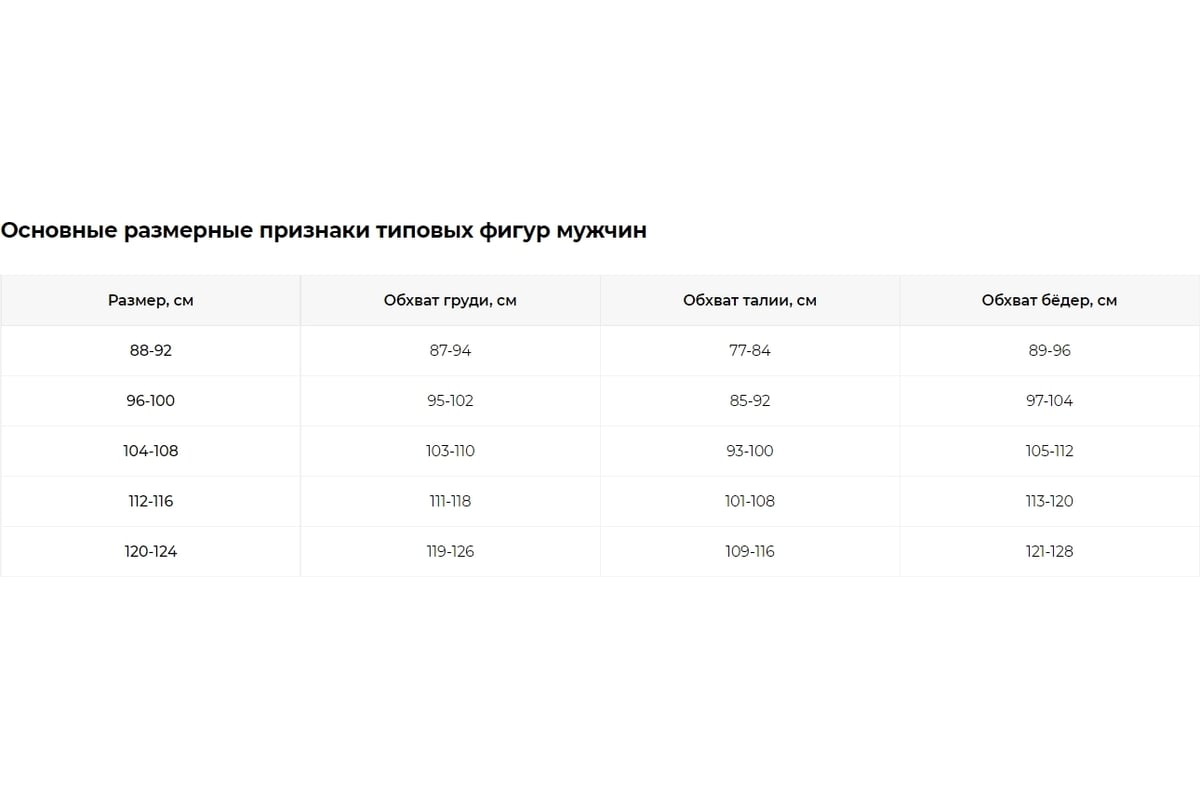The image size is (1200, 800).
Task: Click waist girth value 85-92
Action: pyautogui.click(x=750, y=401)
